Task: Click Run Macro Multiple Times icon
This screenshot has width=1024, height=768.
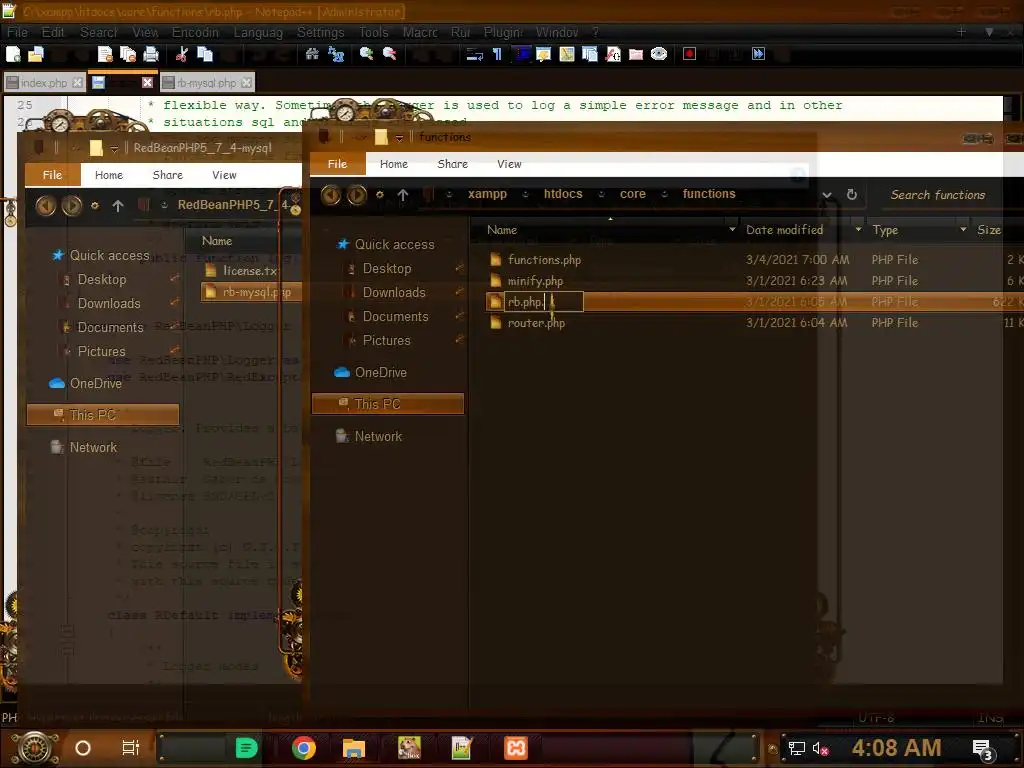Action: 758,54
